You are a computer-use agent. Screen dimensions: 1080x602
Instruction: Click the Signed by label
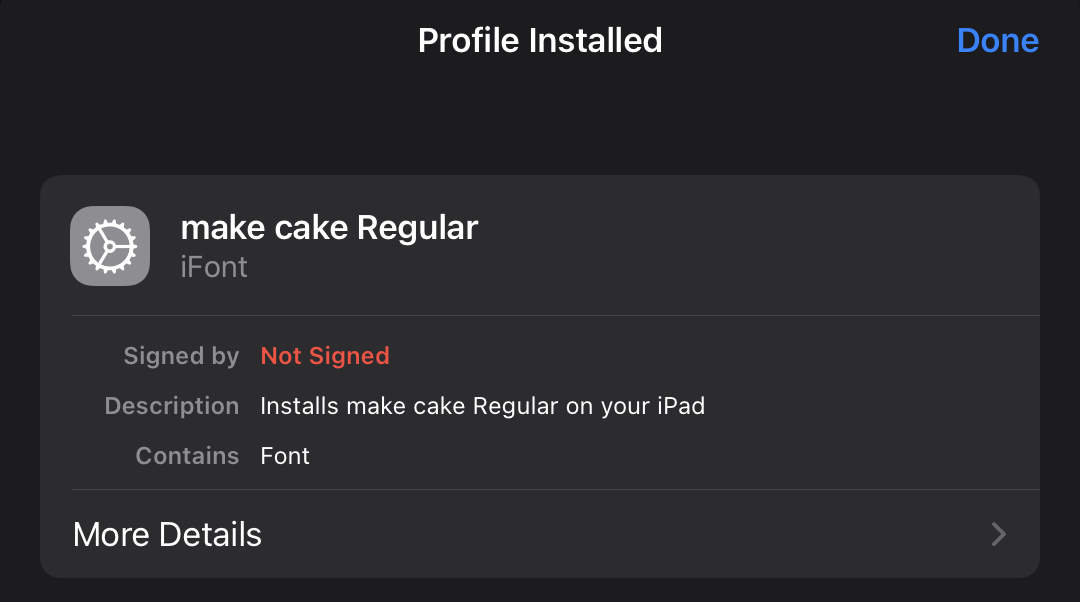(181, 356)
